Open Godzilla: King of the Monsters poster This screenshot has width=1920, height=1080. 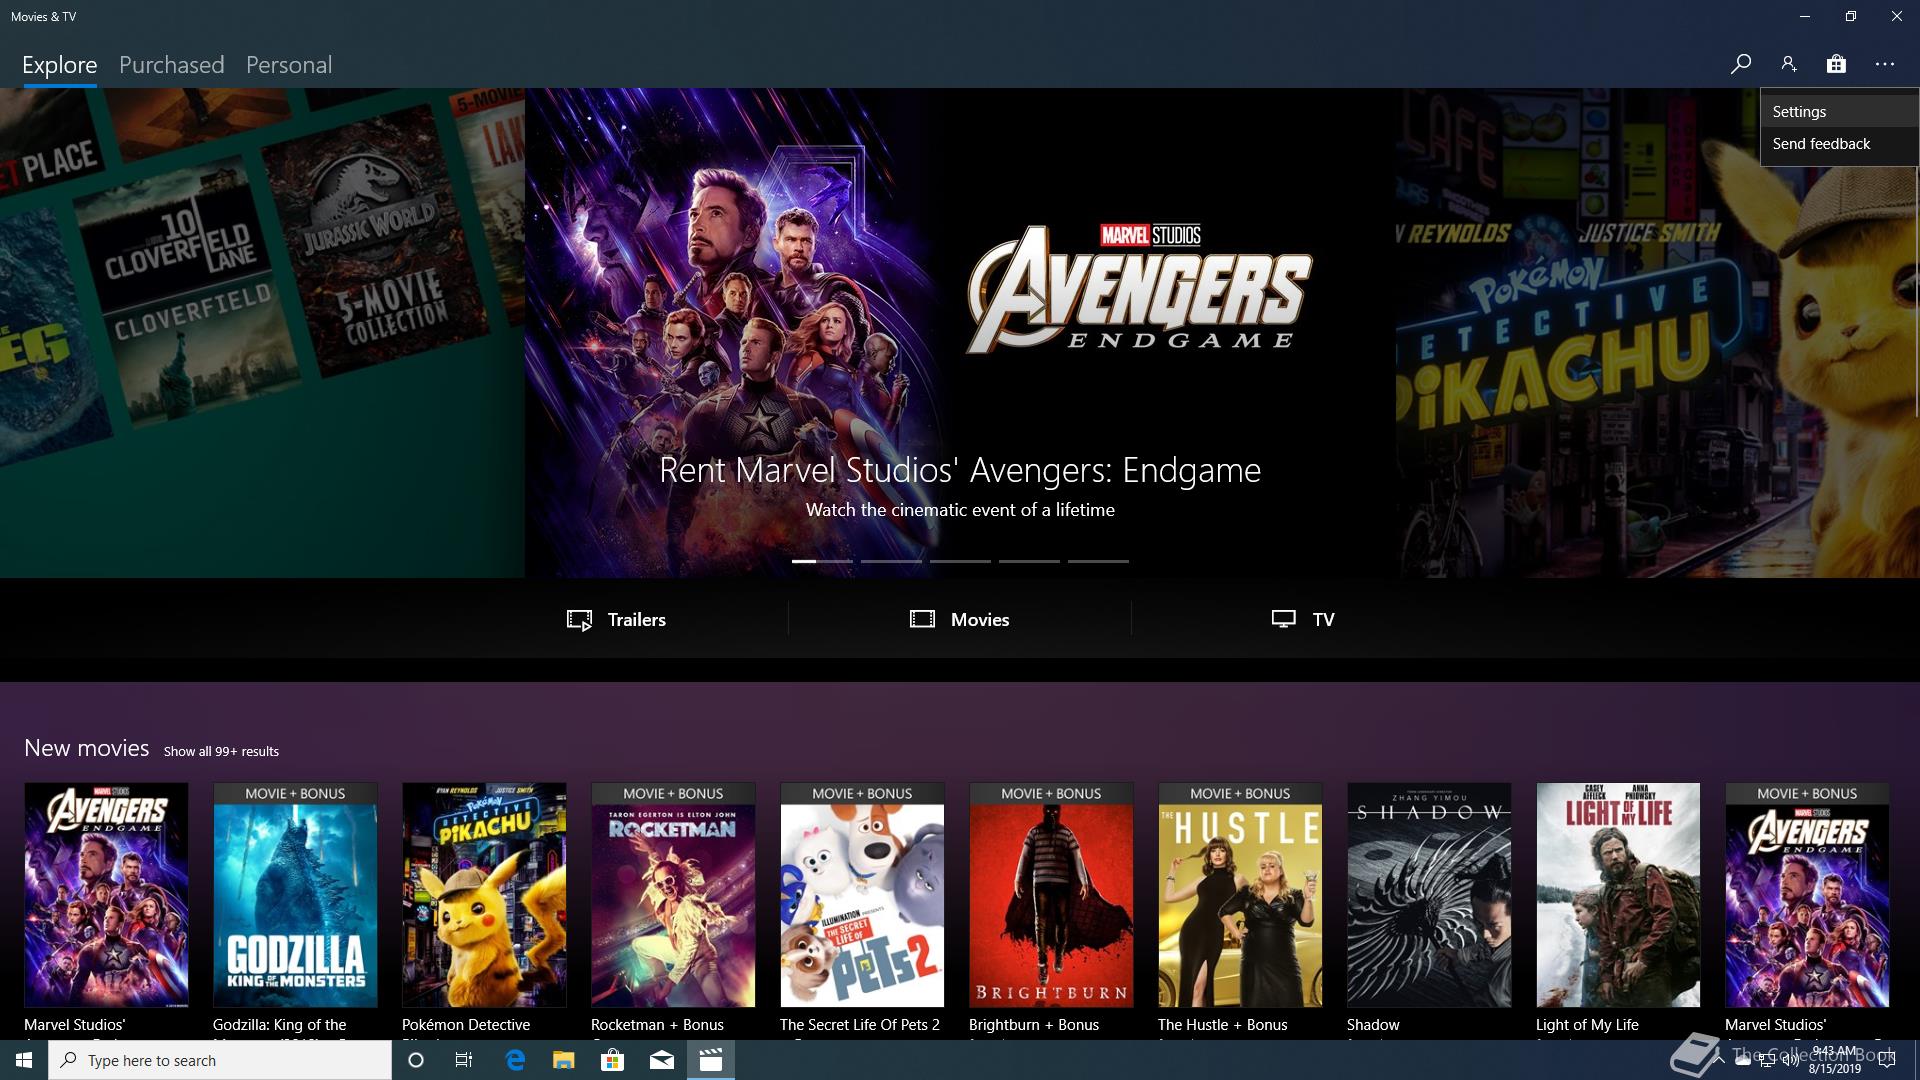tap(295, 895)
